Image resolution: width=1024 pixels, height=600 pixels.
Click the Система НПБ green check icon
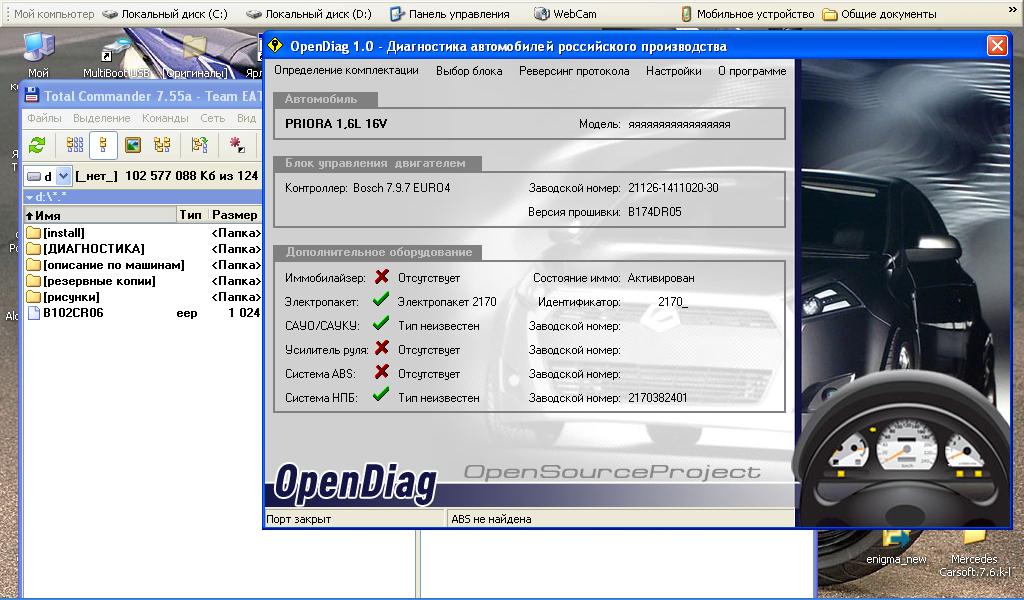point(381,396)
